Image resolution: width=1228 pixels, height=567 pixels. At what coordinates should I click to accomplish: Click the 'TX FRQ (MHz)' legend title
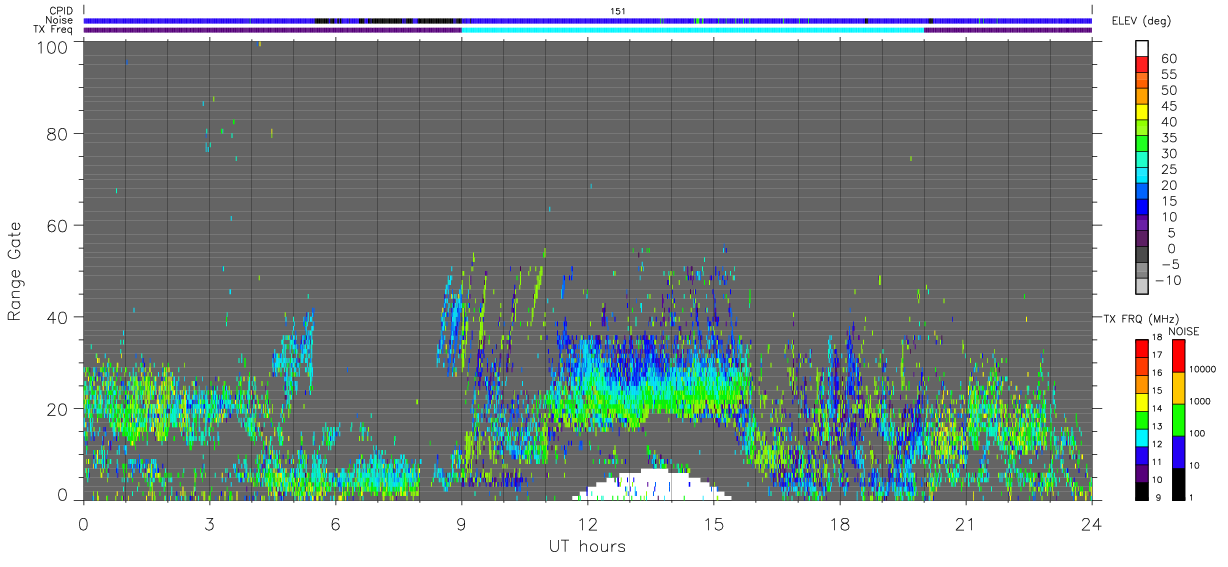1136,318
